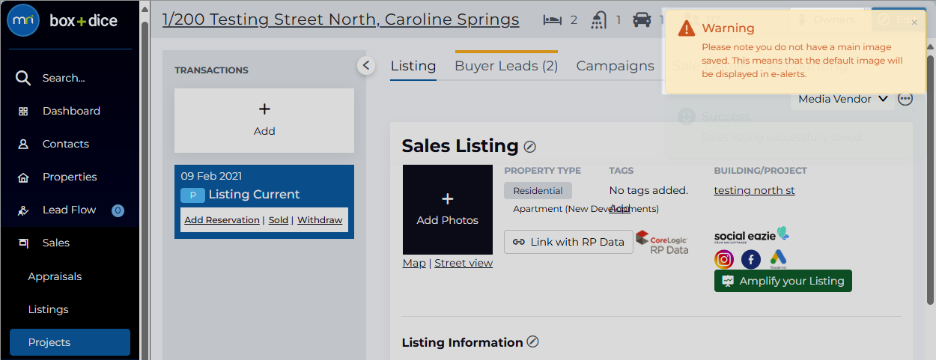Screen dimensions: 936x360
Task: Switch to the Buyer Leads (2) tab
Action: point(506,66)
